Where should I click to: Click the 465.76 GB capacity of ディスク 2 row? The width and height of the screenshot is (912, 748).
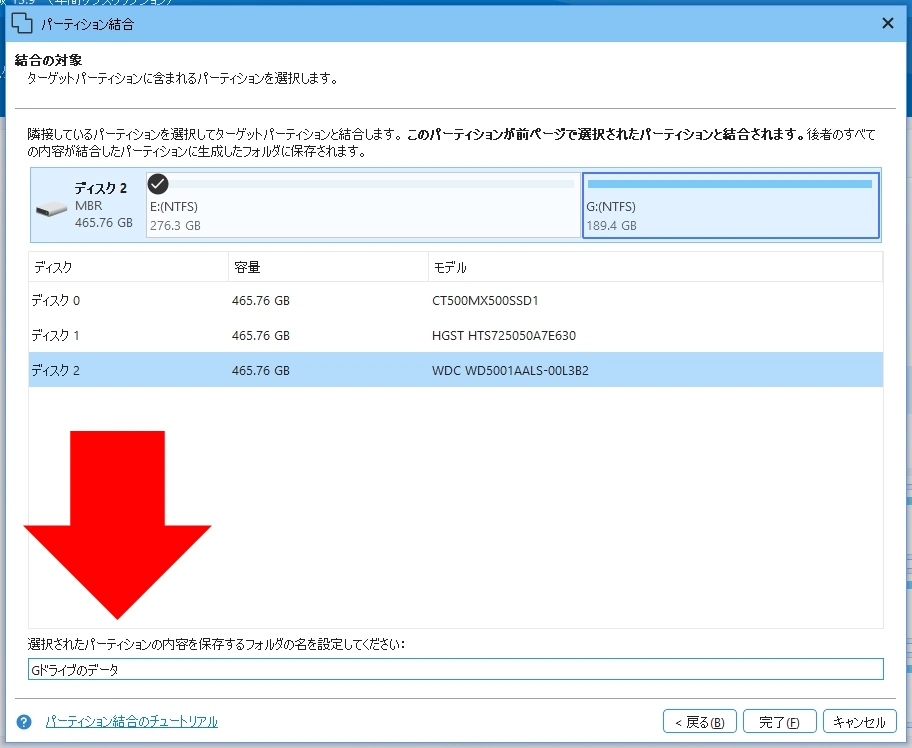pos(261,371)
